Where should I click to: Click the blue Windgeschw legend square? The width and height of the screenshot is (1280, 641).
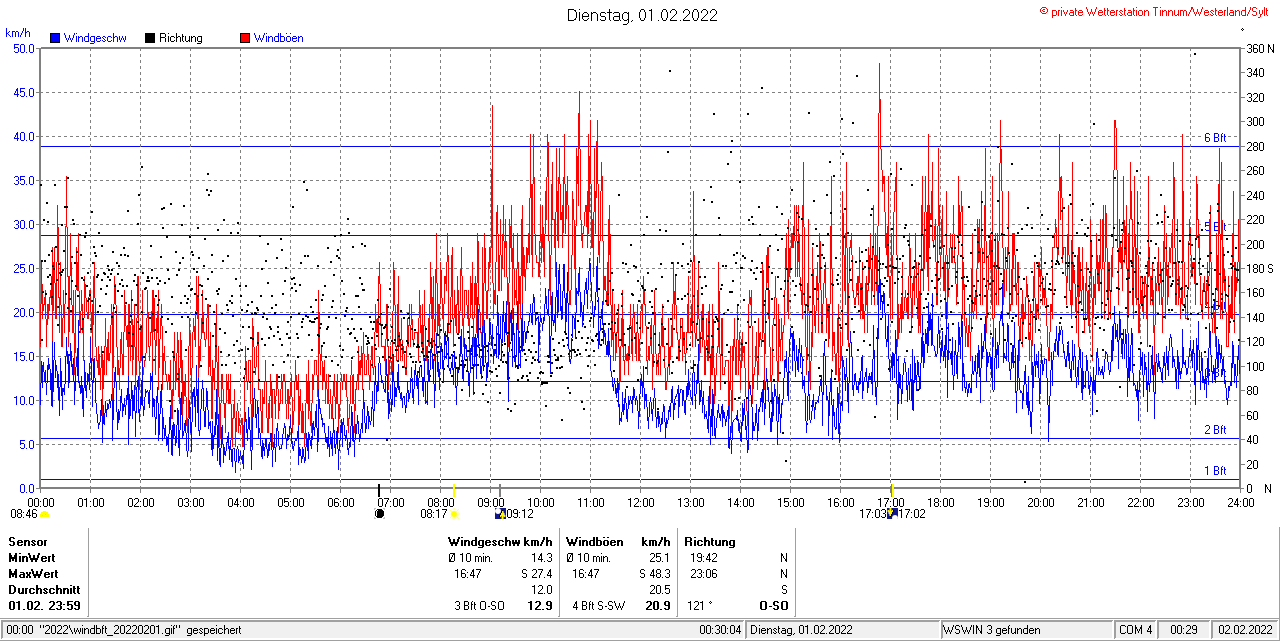tap(55, 38)
